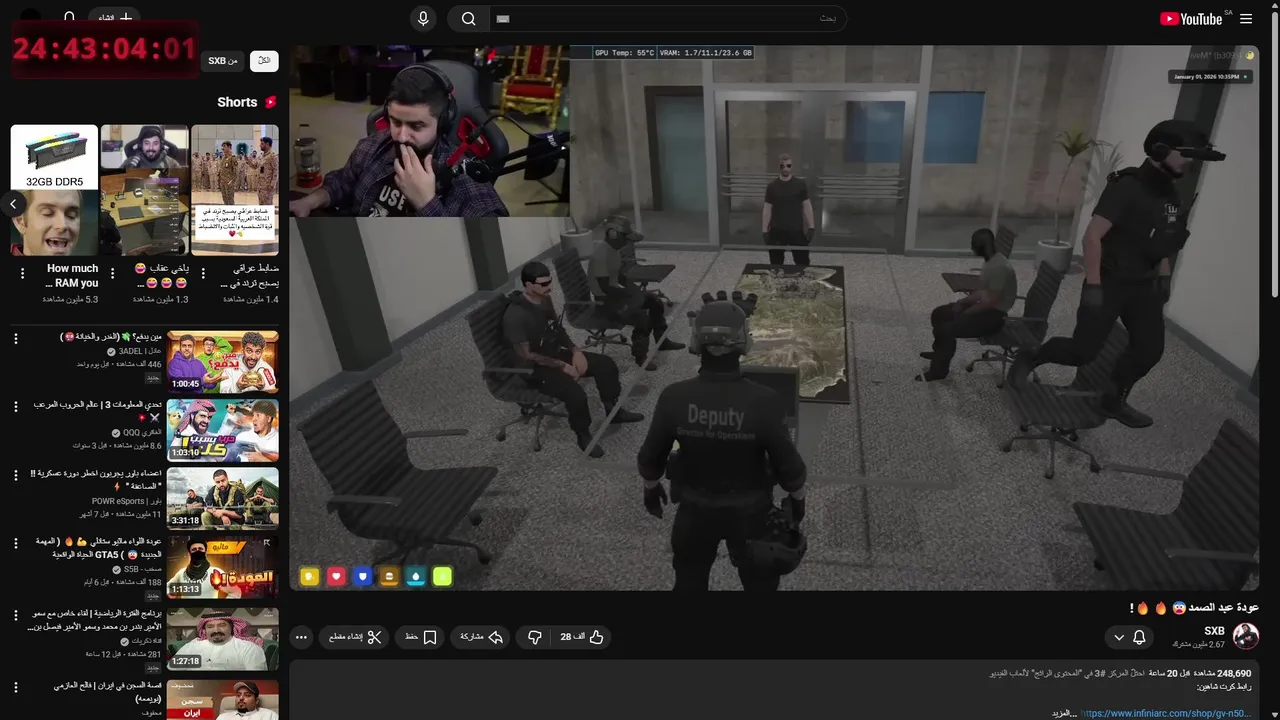The width and height of the screenshot is (1280, 720).
Task: Like the video showing 28 ألف
Action: click(582, 637)
